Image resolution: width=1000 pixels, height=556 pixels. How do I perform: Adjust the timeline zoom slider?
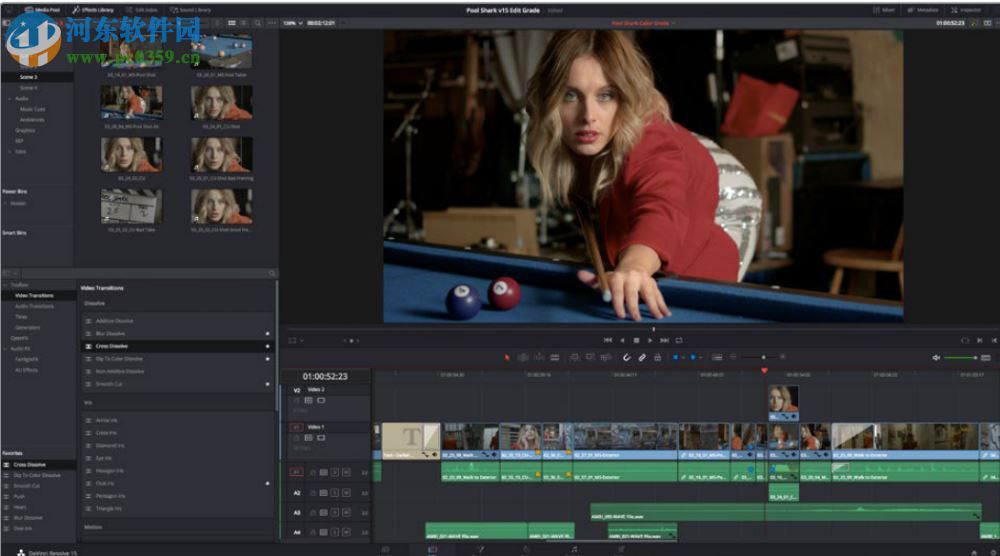[763, 358]
